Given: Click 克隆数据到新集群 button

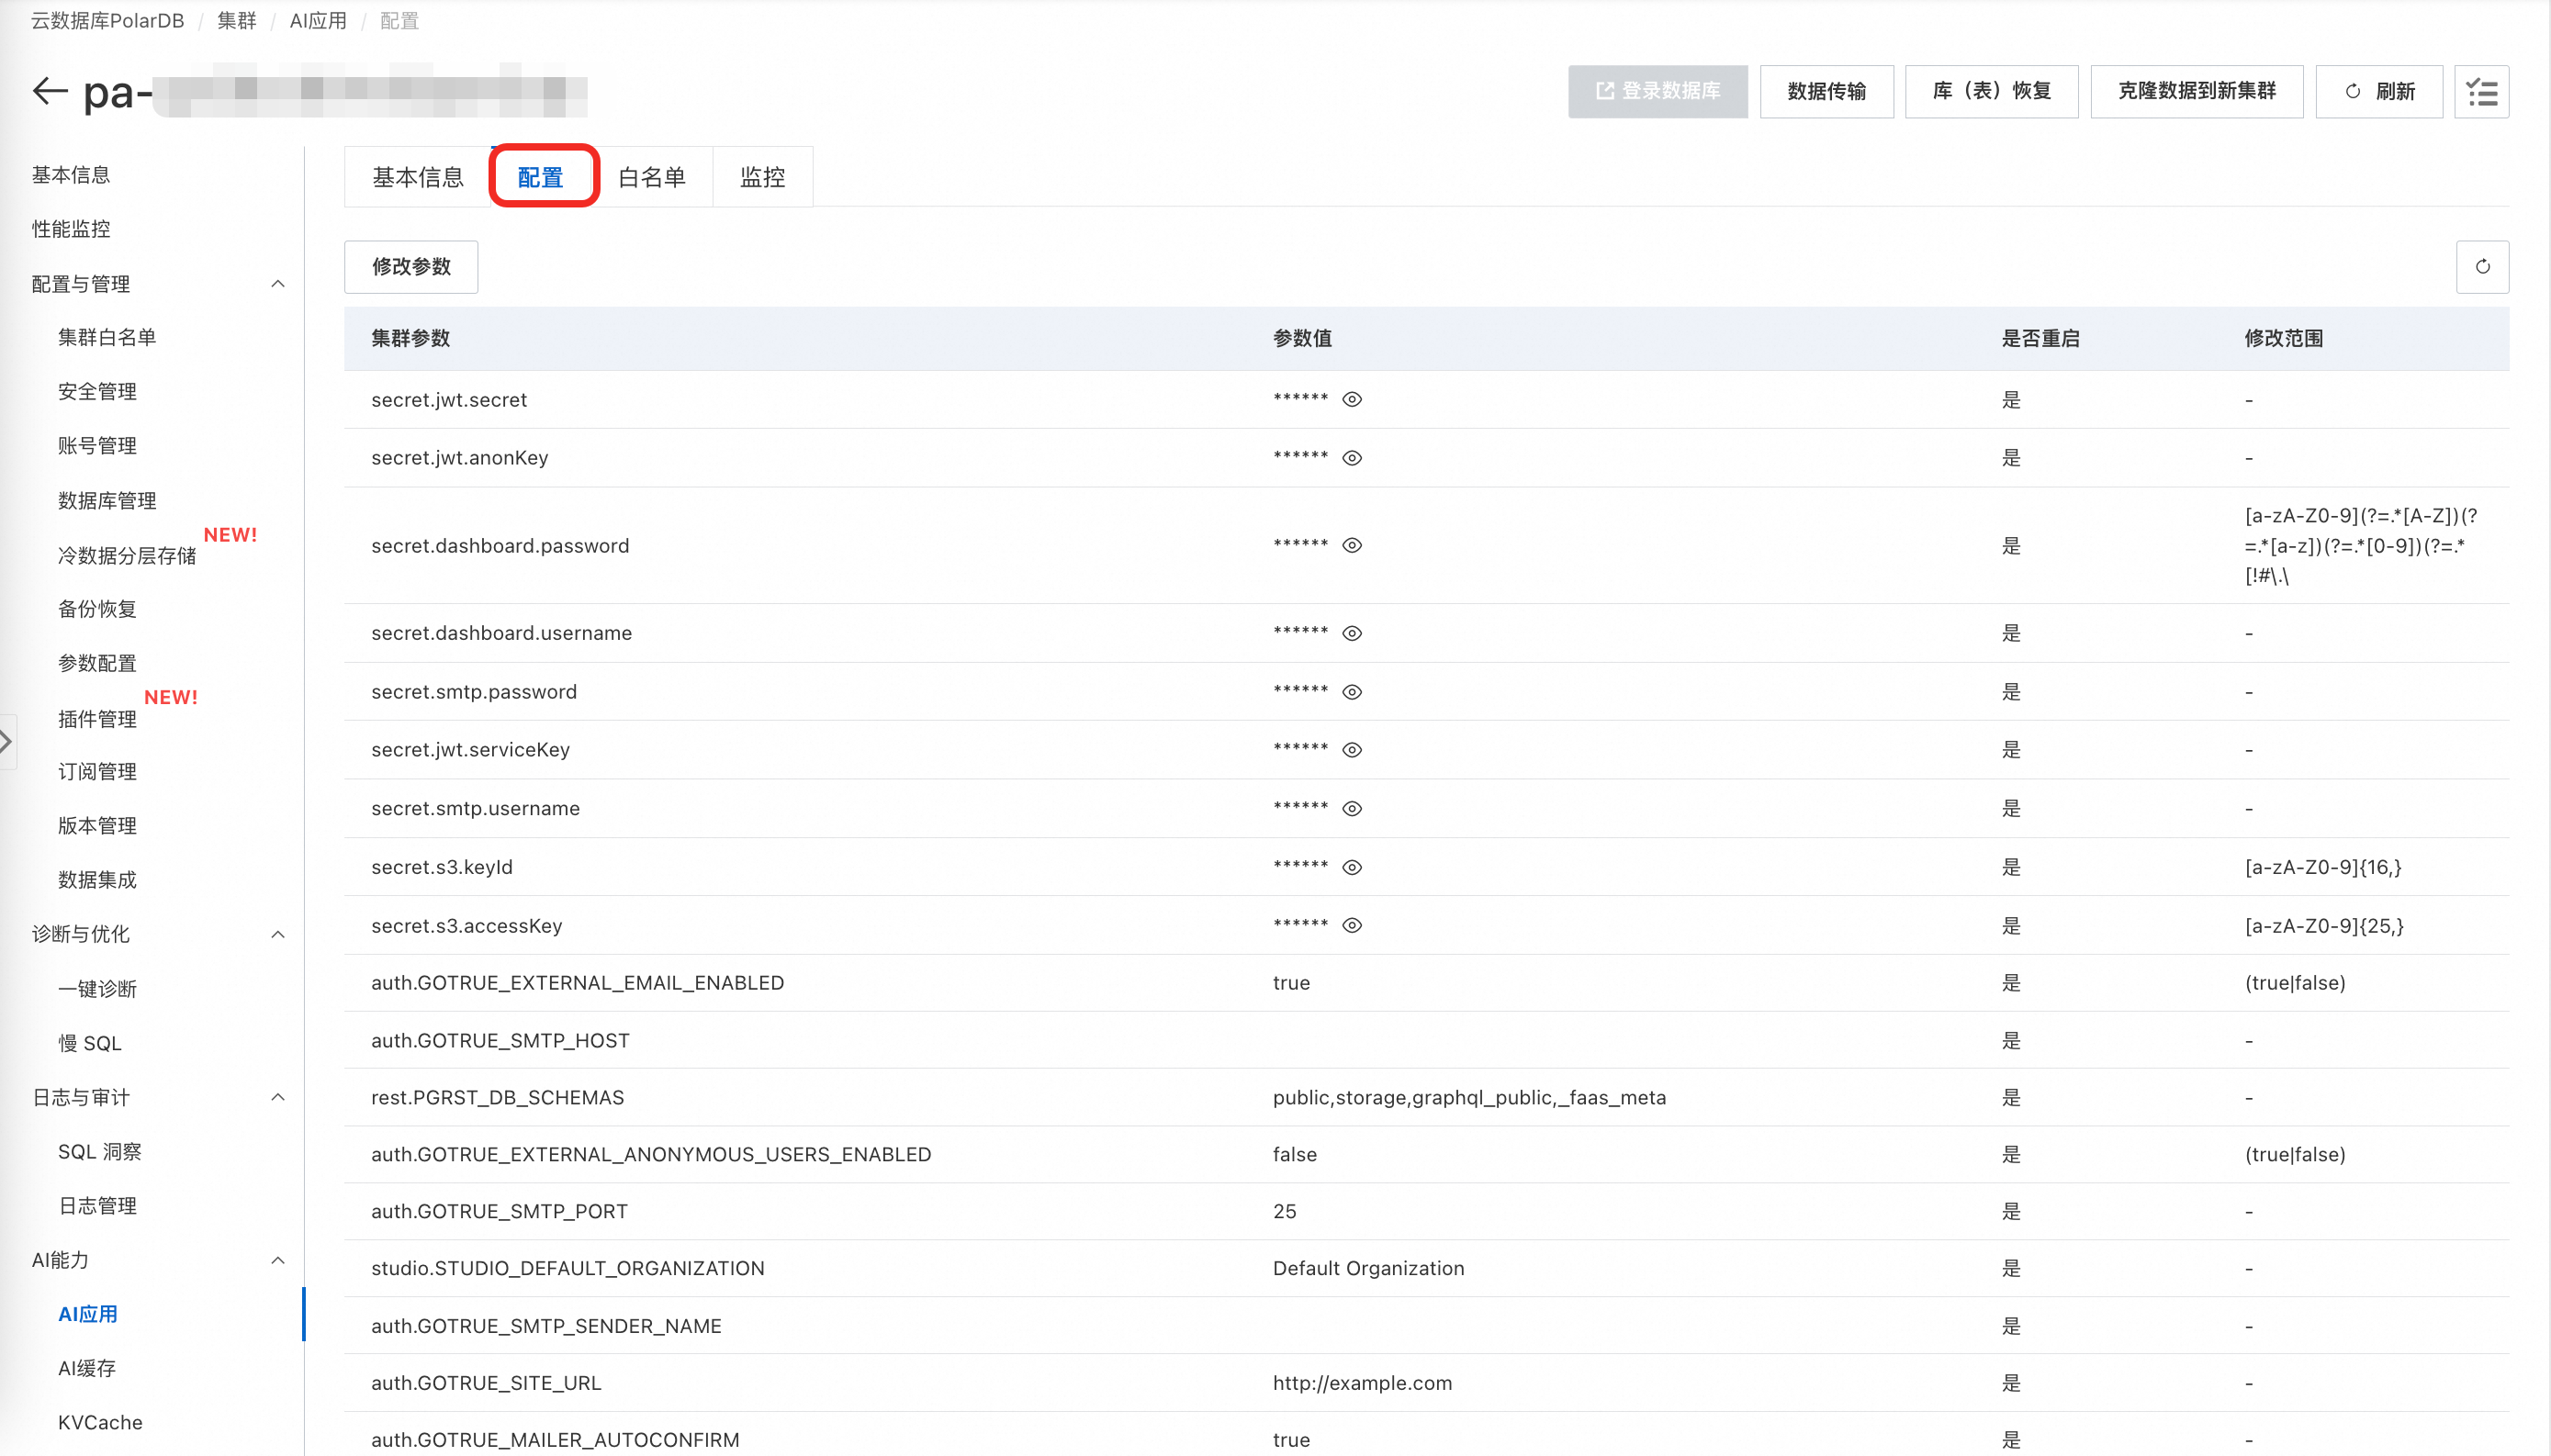Looking at the screenshot, I should (x=2196, y=92).
